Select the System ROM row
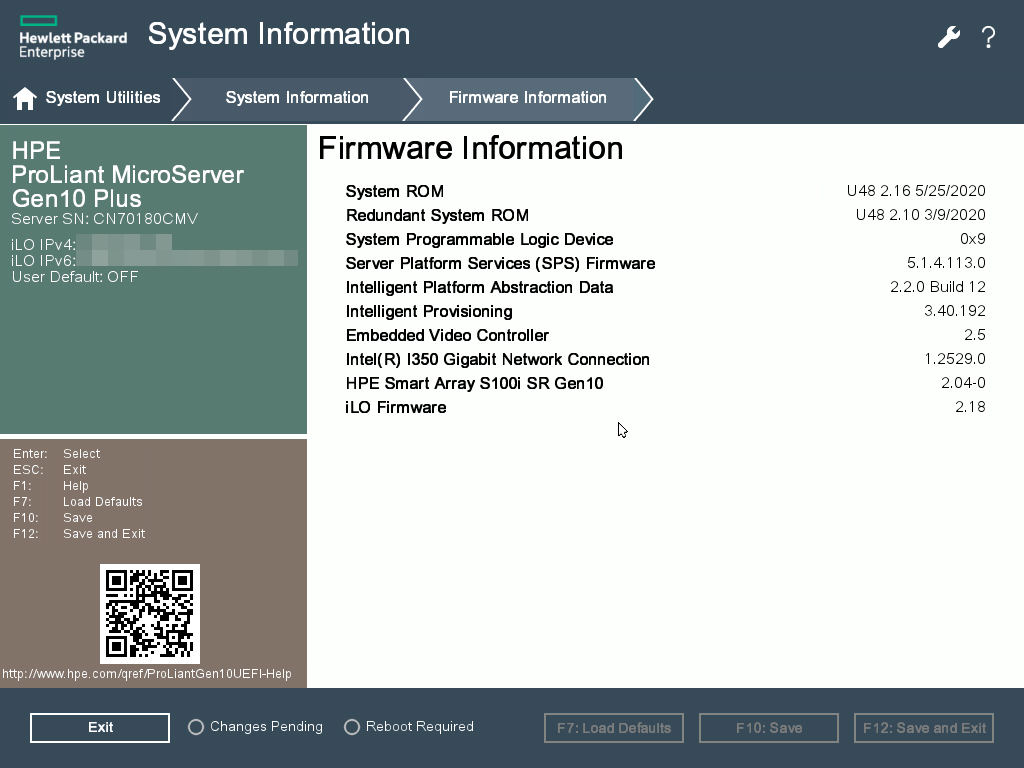 point(665,191)
